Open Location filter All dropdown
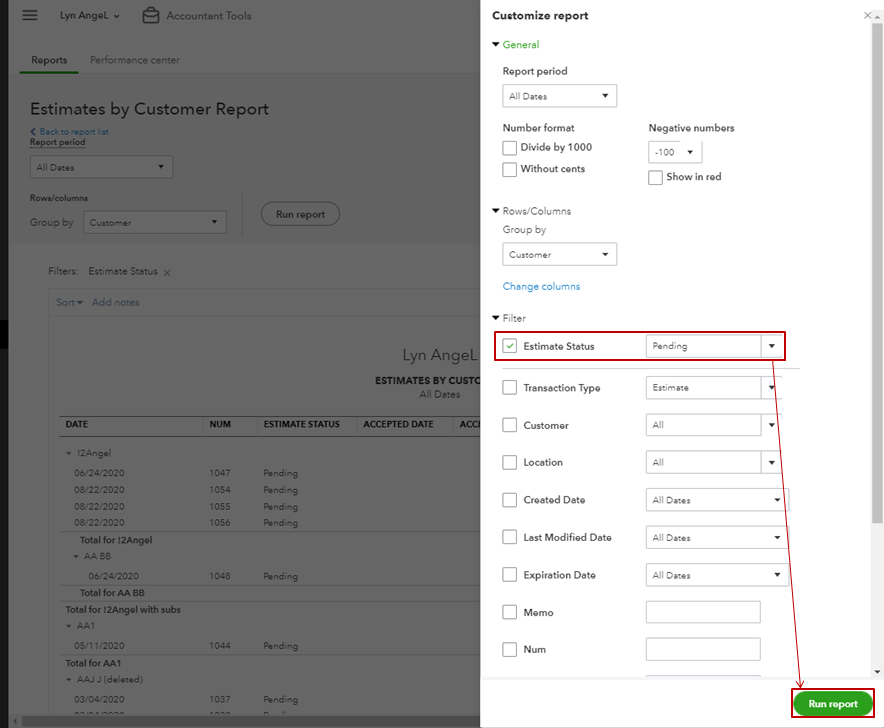884x728 pixels. pos(772,462)
